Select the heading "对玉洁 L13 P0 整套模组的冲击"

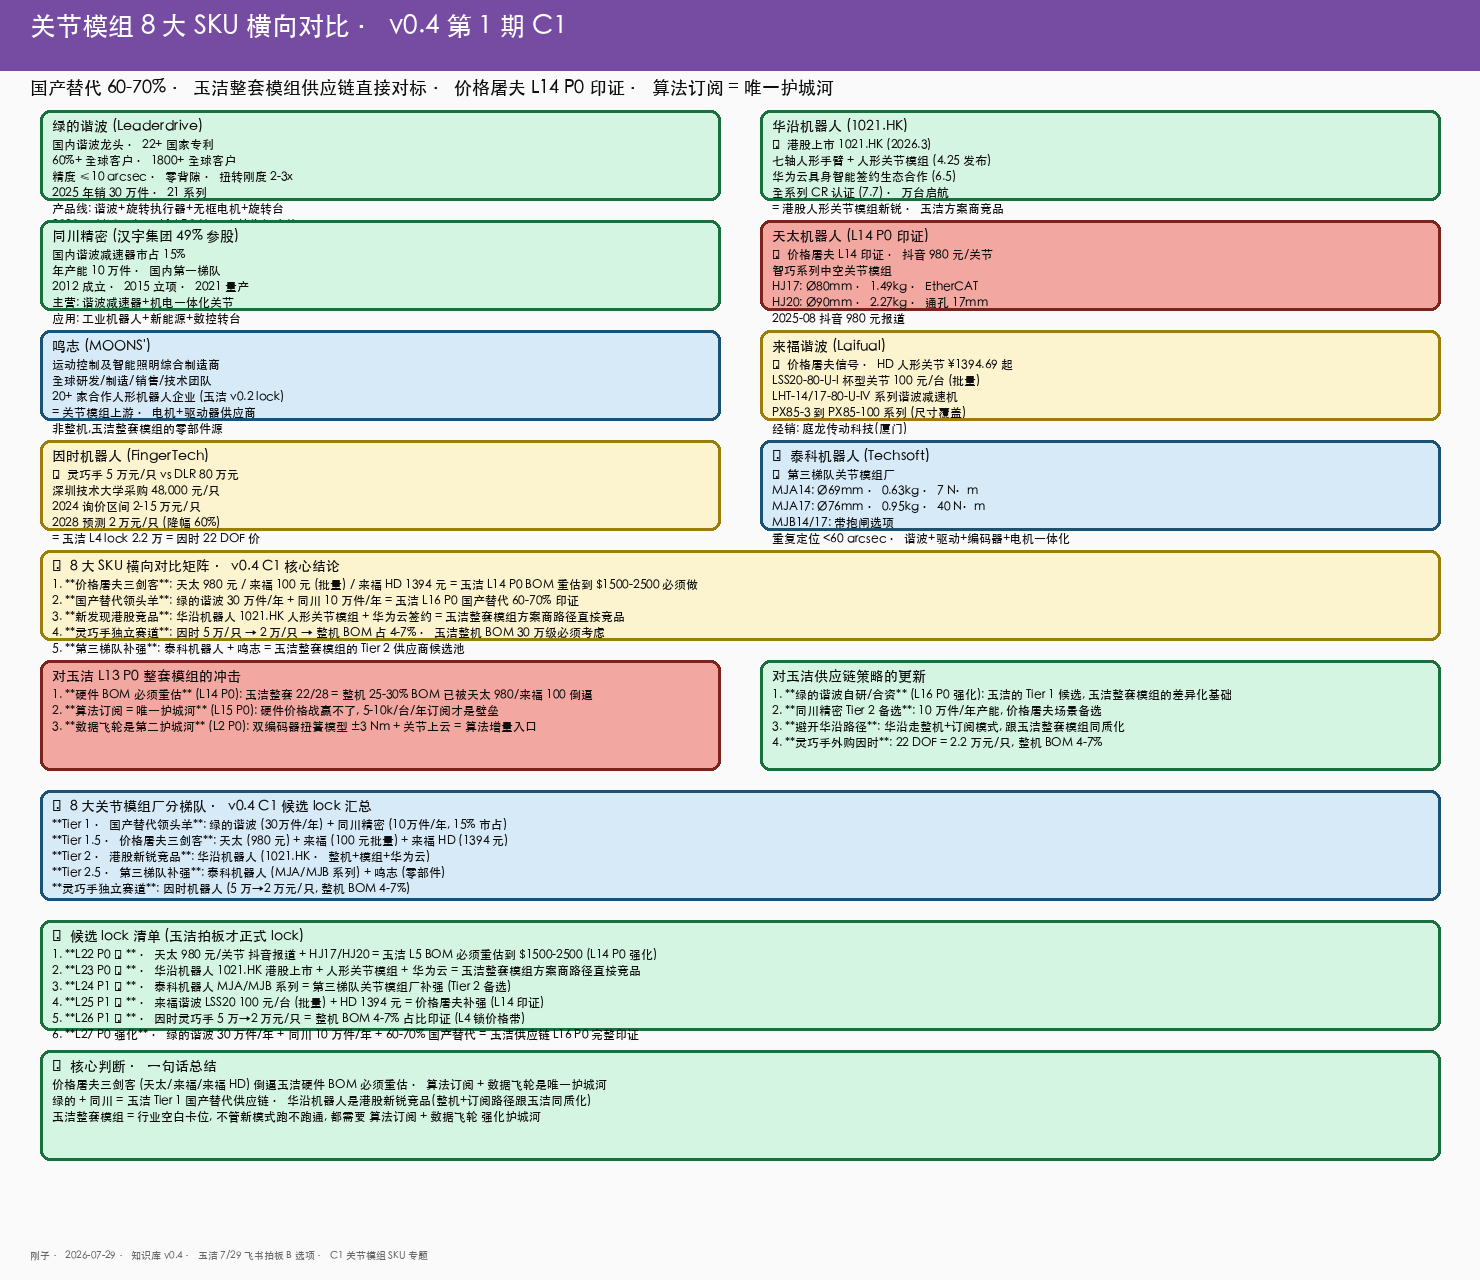[146, 676]
